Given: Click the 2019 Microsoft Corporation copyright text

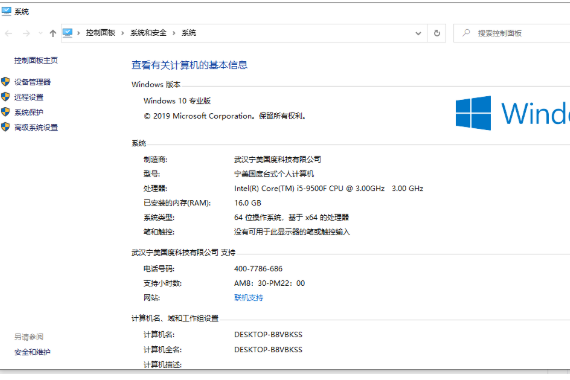Looking at the screenshot, I should (x=224, y=116).
